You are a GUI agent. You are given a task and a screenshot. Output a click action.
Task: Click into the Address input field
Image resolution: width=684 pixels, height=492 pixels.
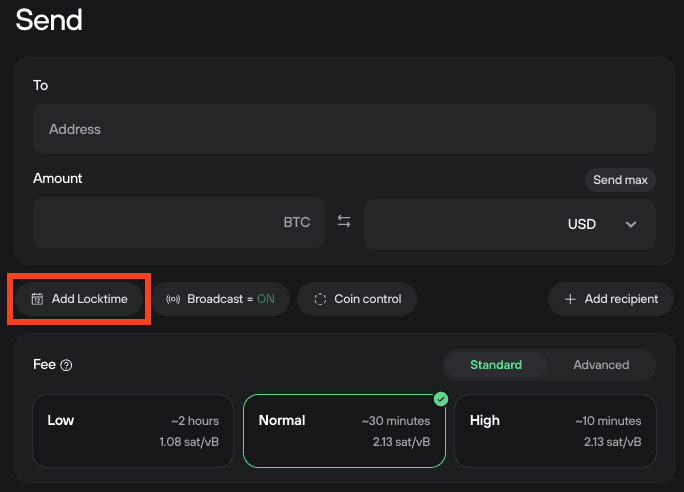pos(344,129)
